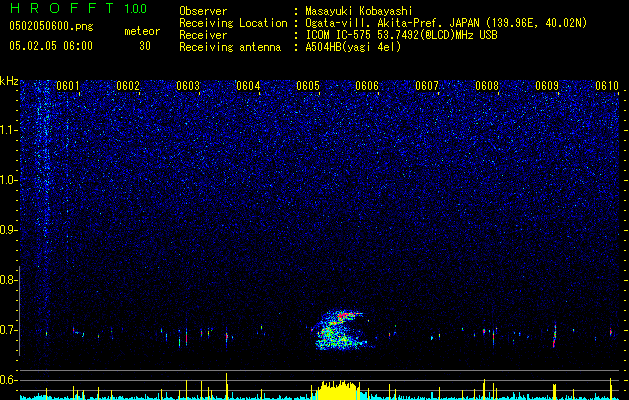This screenshot has width=629, height=400.
Task: Click the ICOM IC-575 receiver text
Action: point(401,35)
